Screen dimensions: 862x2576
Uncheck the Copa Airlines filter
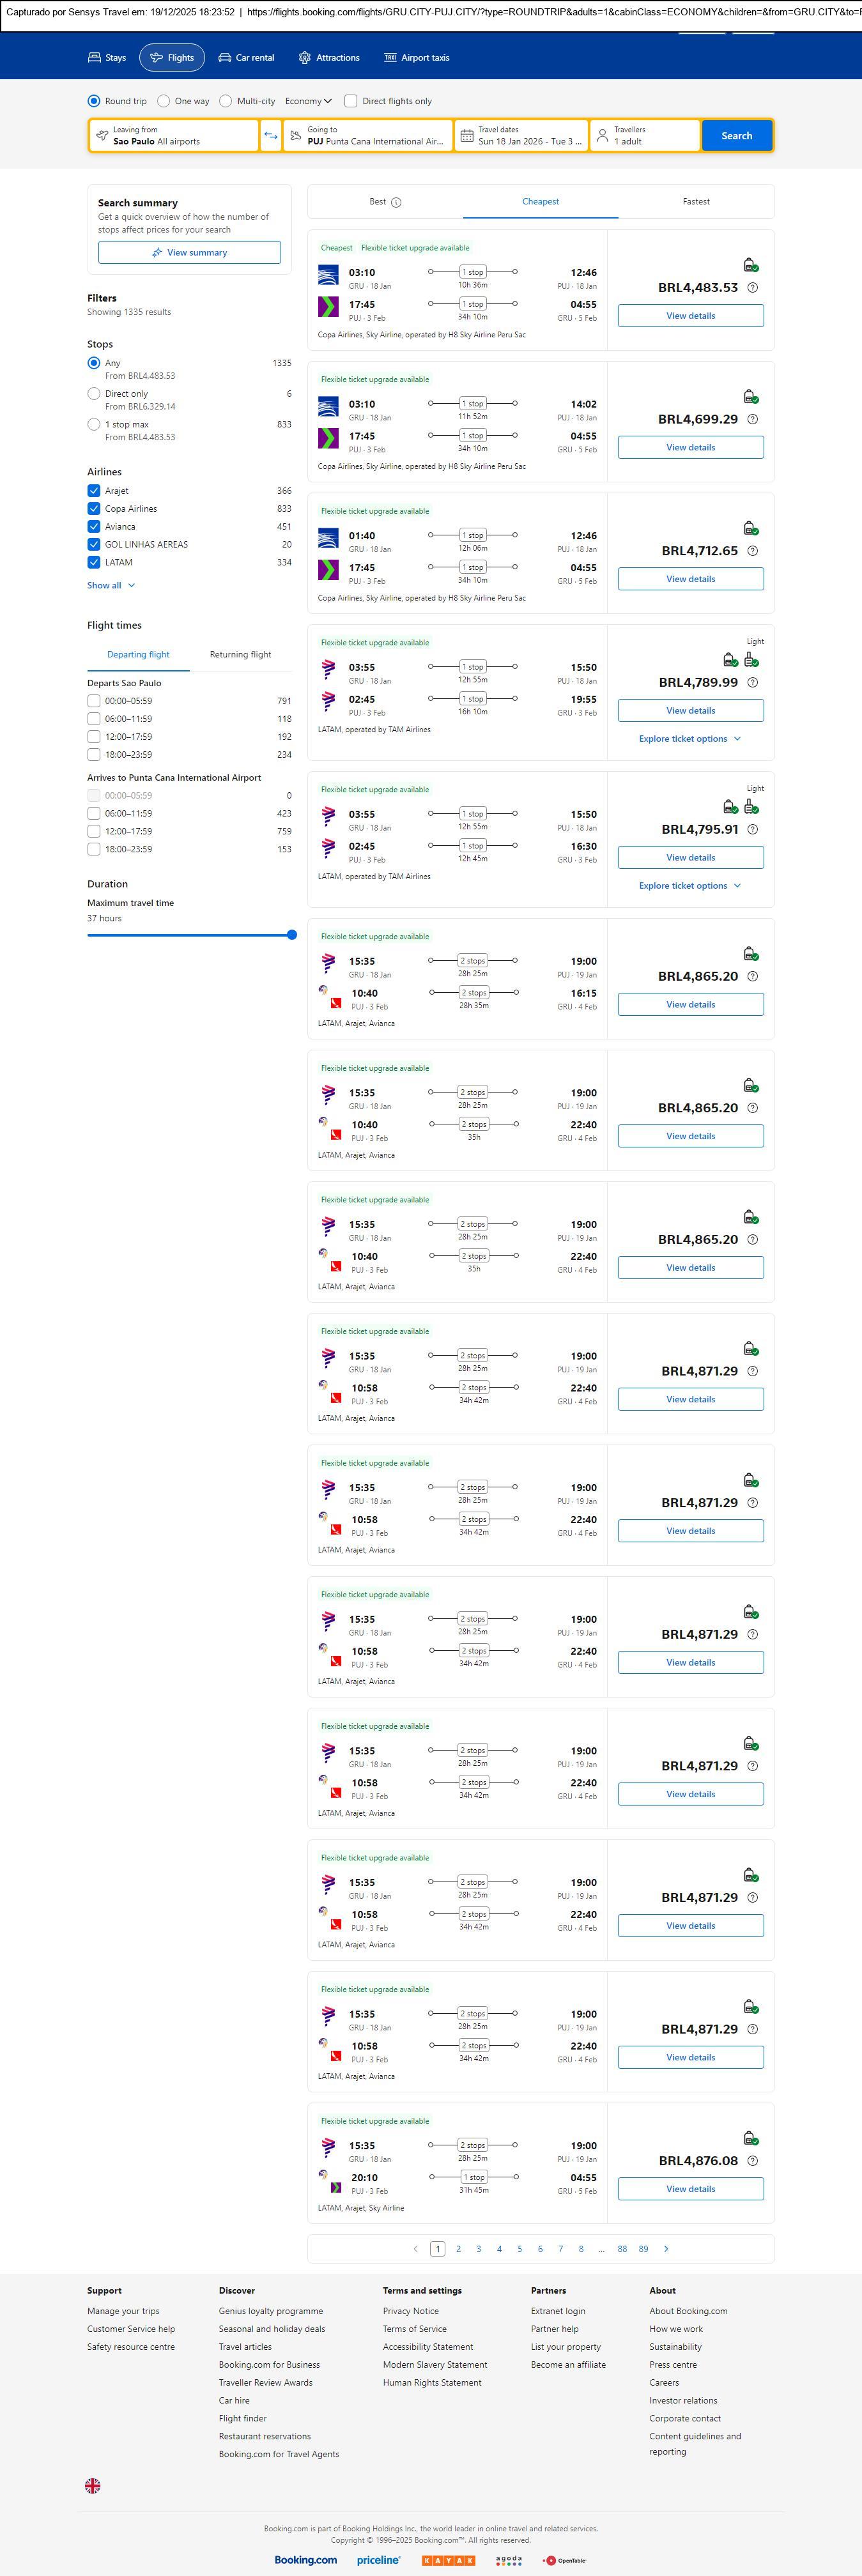pos(94,509)
